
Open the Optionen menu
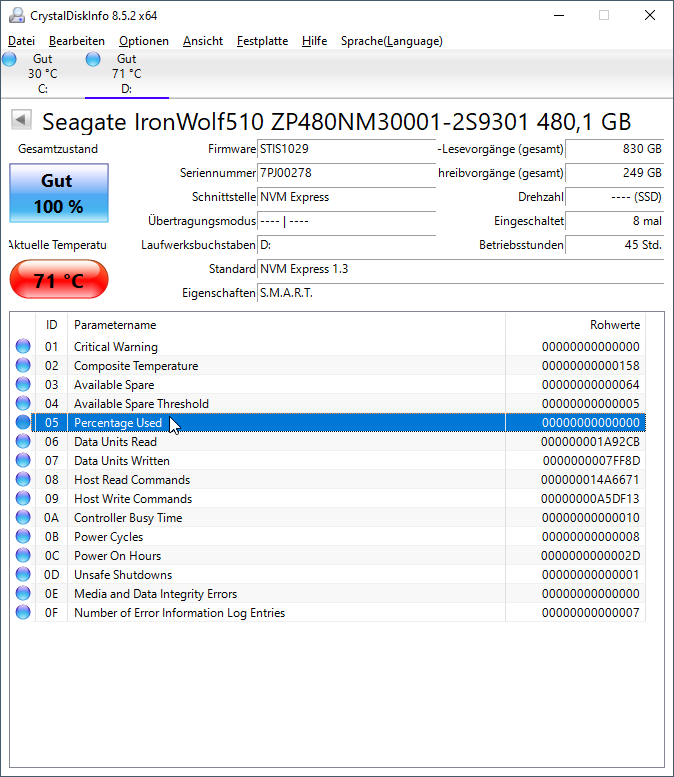[x=144, y=41]
